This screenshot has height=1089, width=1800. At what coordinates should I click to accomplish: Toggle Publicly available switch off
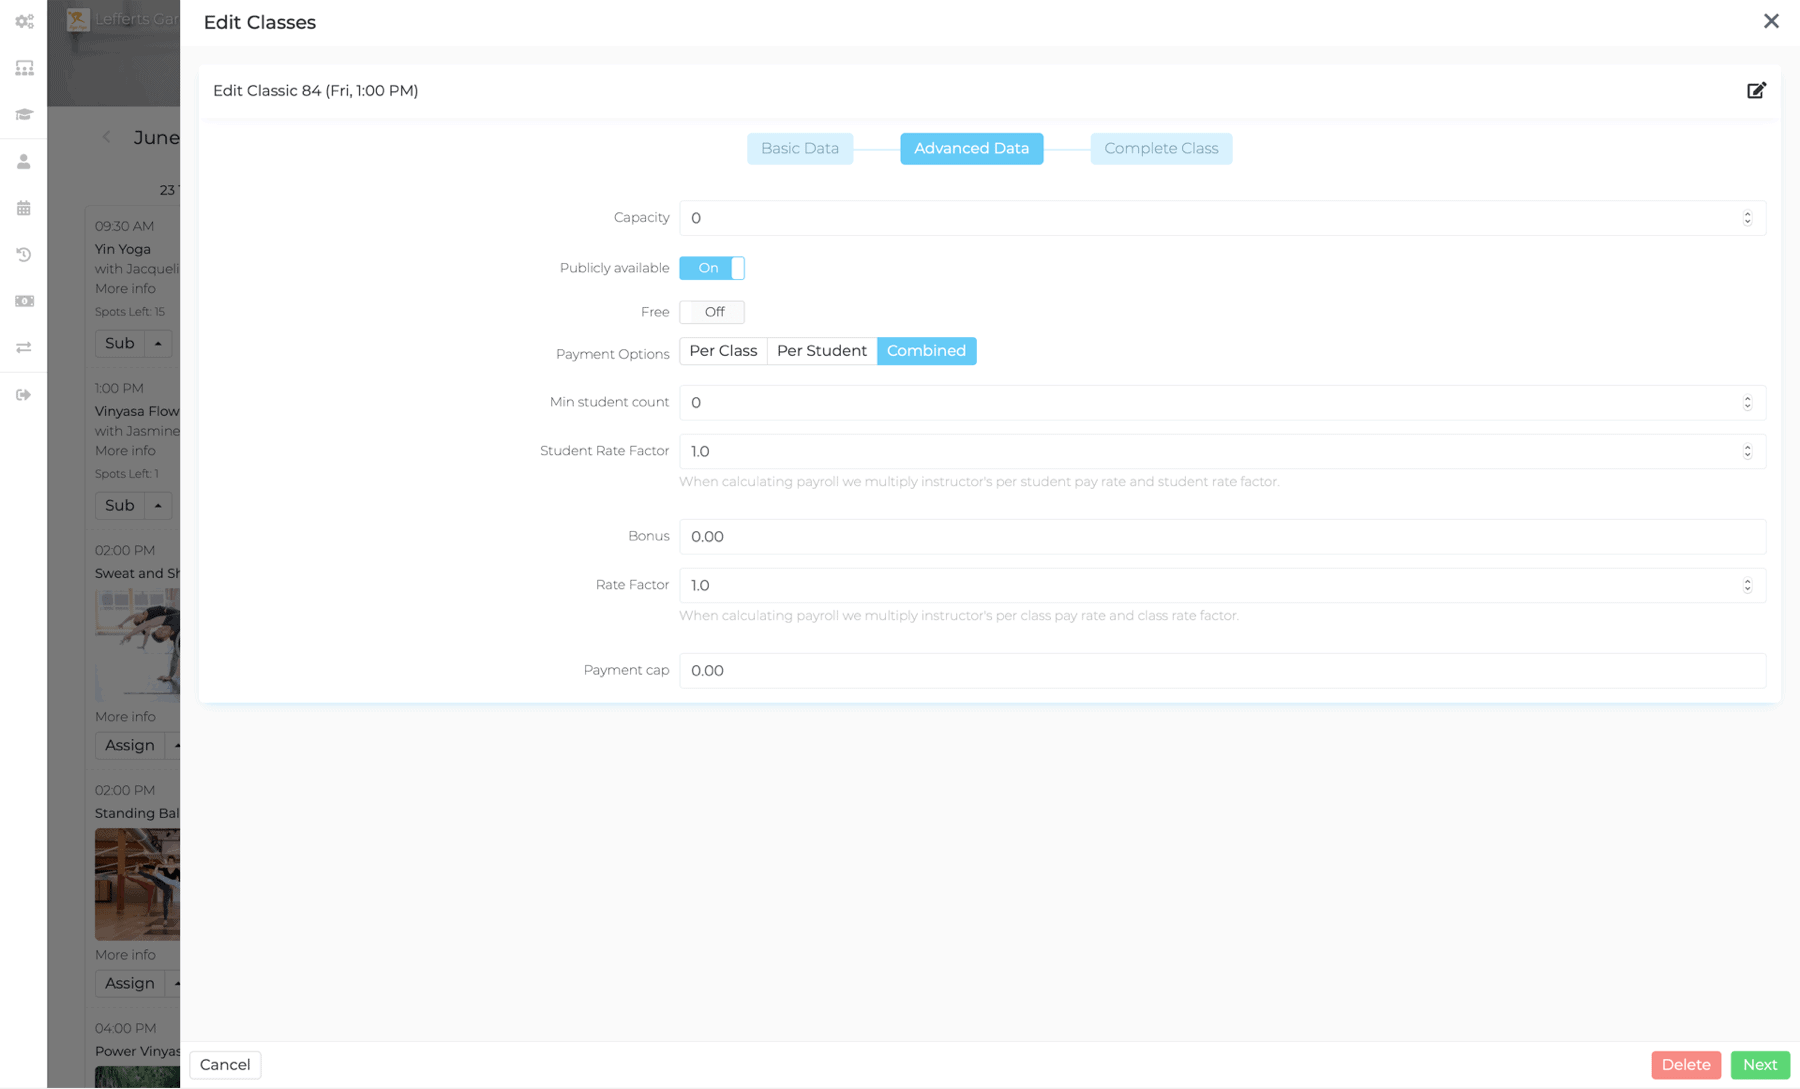(x=712, y=268)
